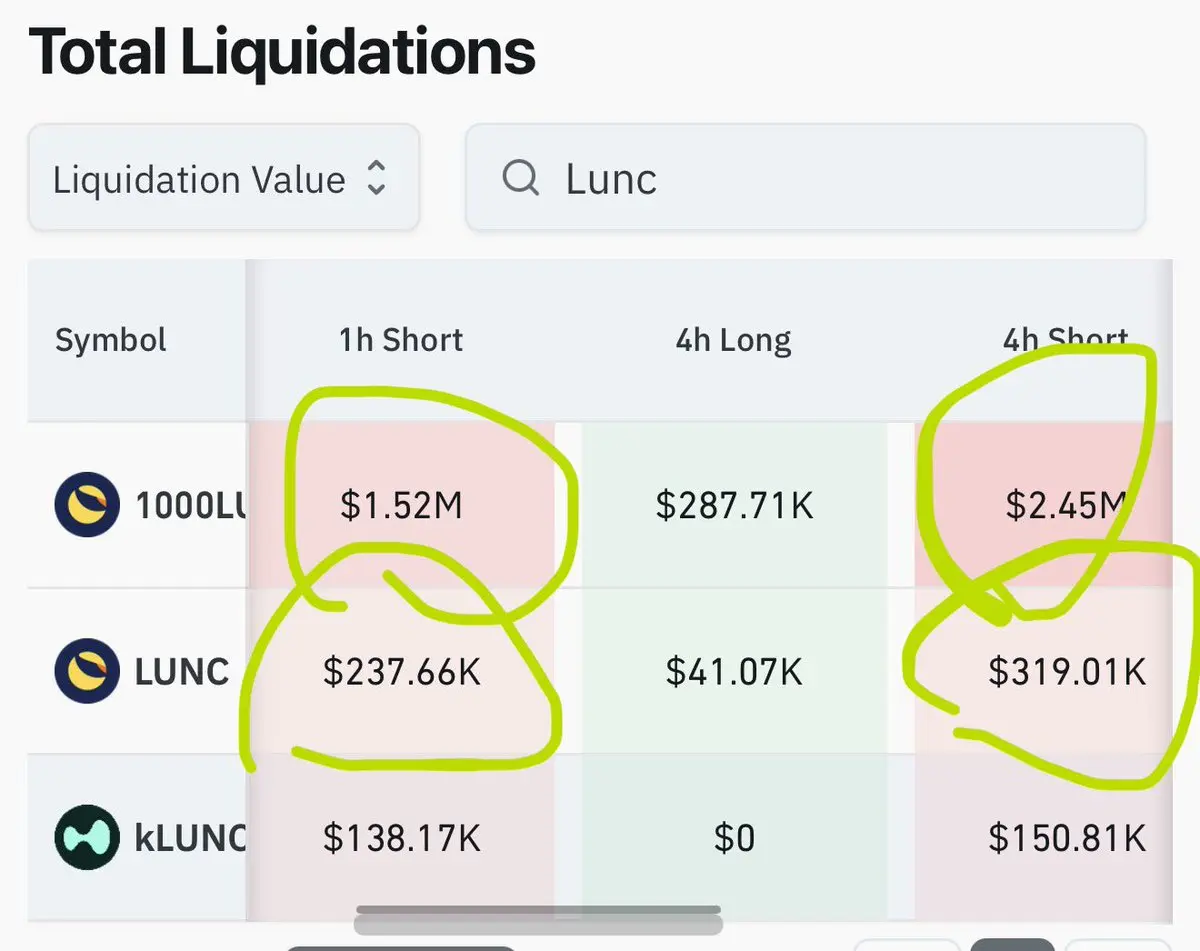Open the kLUNC symbol row
Screen dimensions: 1200x951
tap(190, 837)
